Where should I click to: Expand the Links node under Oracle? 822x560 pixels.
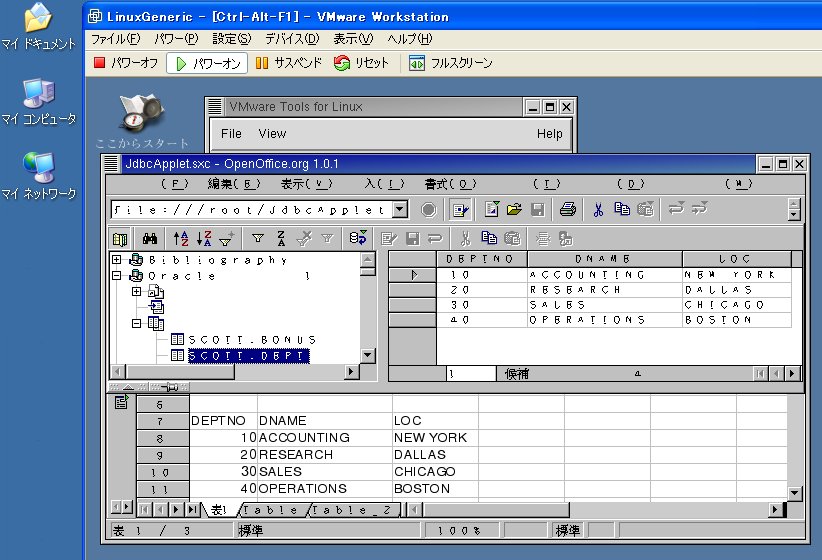coord(136,292)
